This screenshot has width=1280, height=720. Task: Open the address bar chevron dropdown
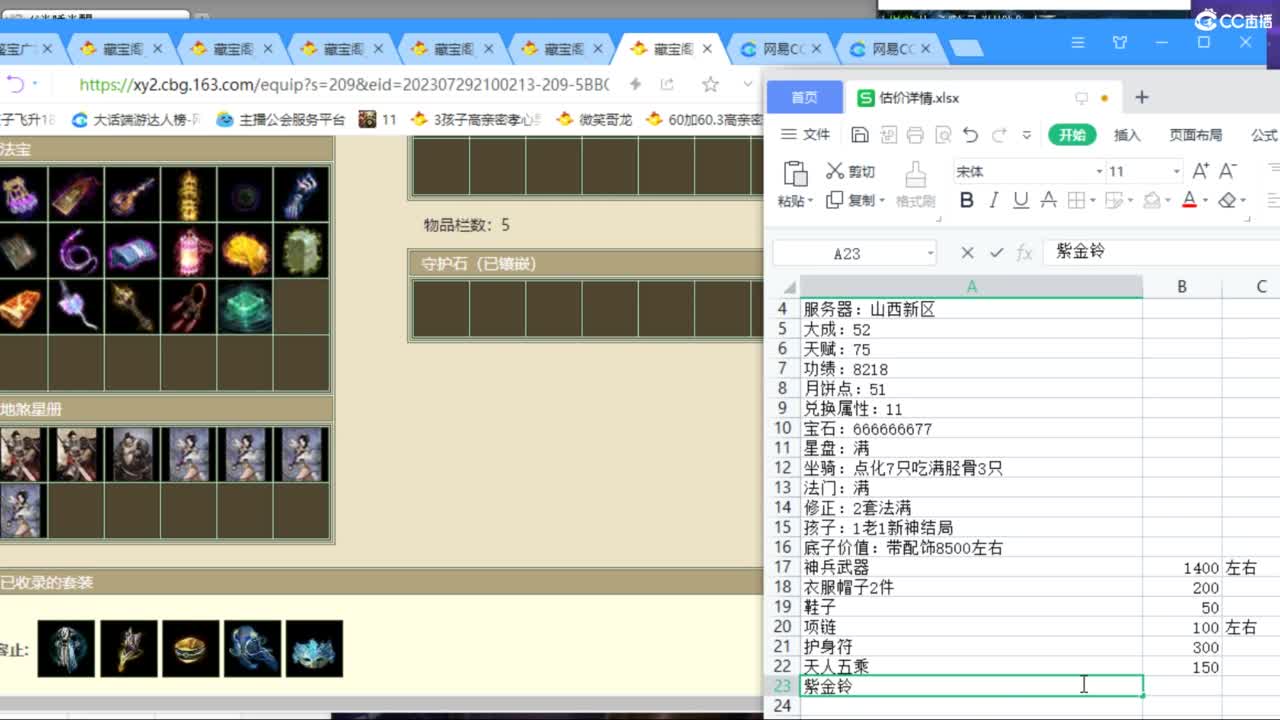(x=747, y=84)
